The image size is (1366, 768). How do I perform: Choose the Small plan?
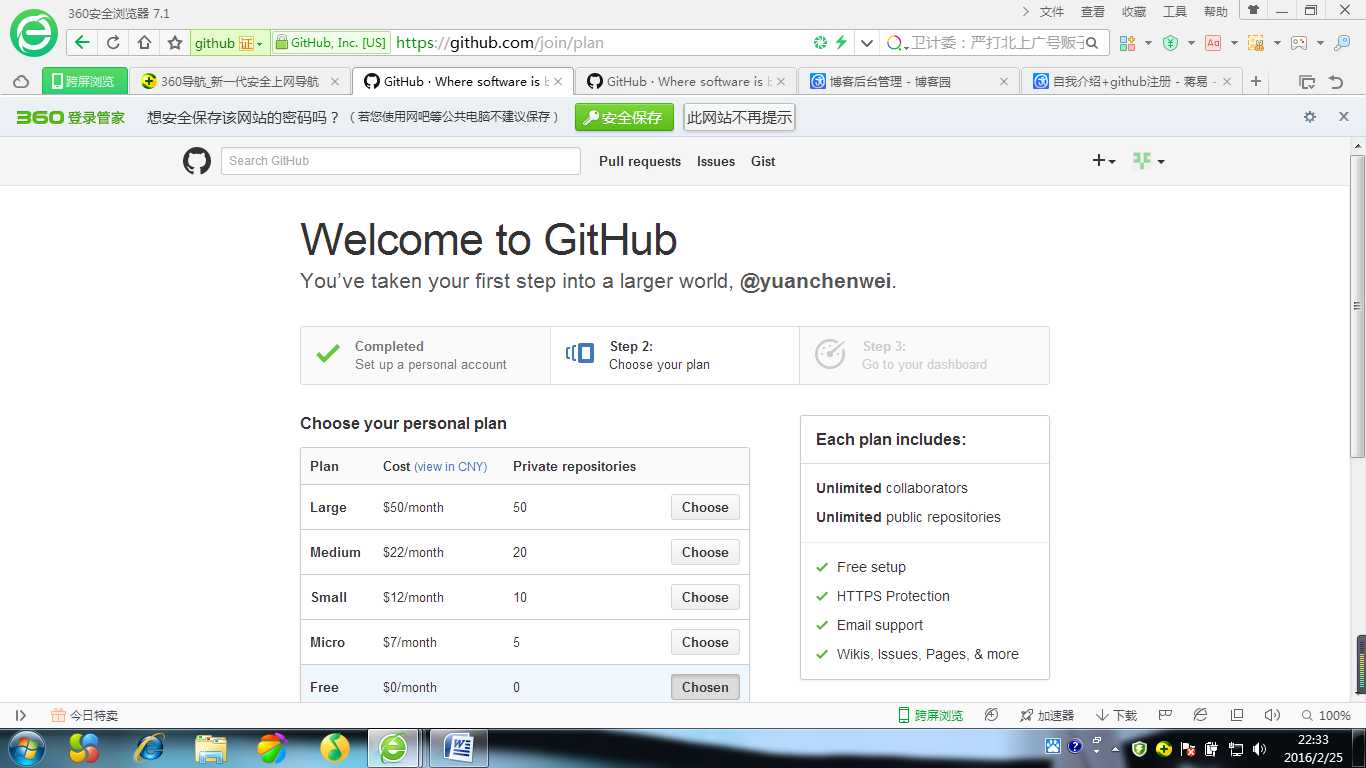(x=705, y=597)
